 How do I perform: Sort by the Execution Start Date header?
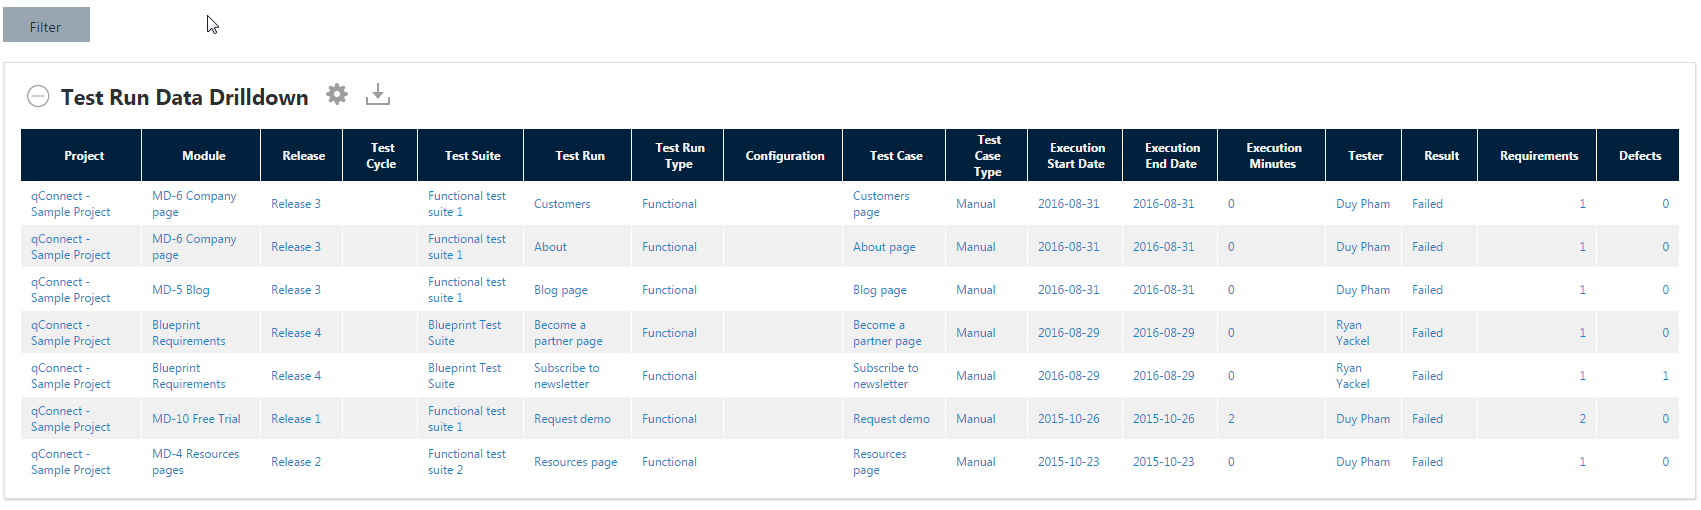click(x=1076, y=156)
